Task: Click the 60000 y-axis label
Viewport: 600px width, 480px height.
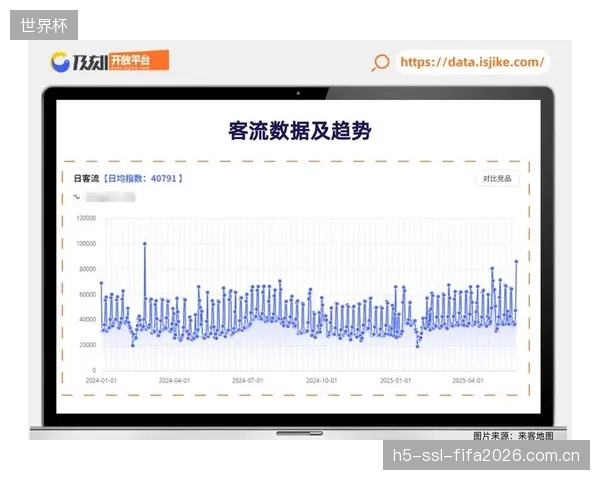Action: pyautogui.click(x=88, y=294)
